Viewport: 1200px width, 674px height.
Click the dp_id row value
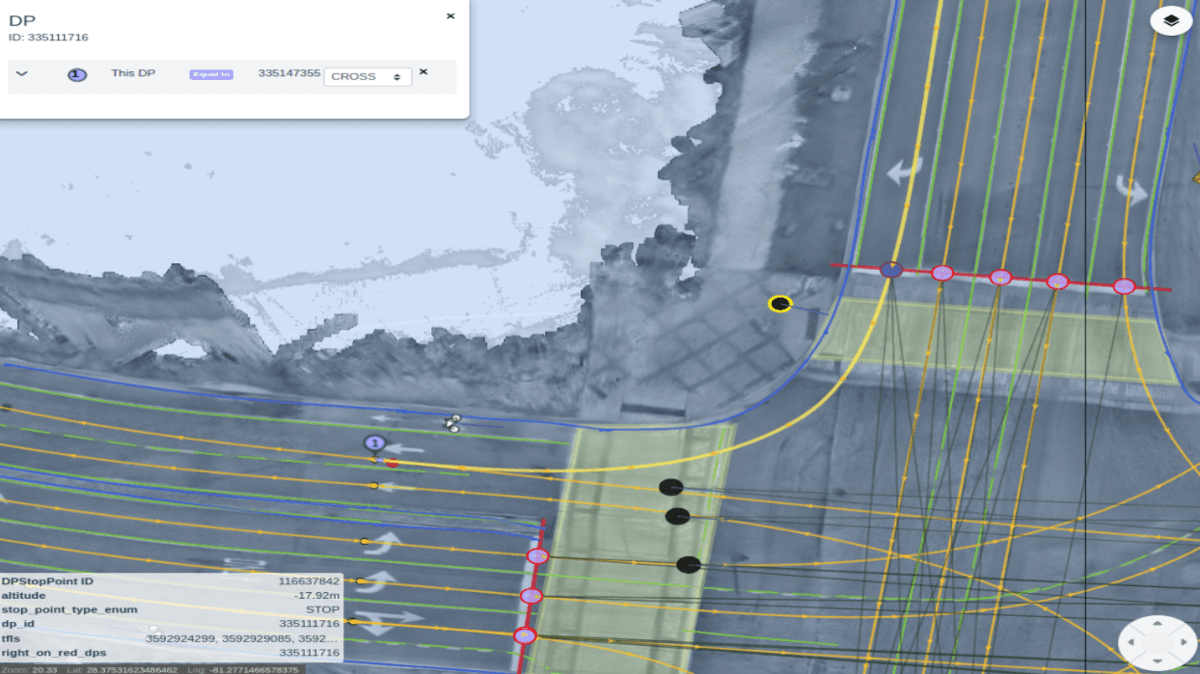[309, 623]
